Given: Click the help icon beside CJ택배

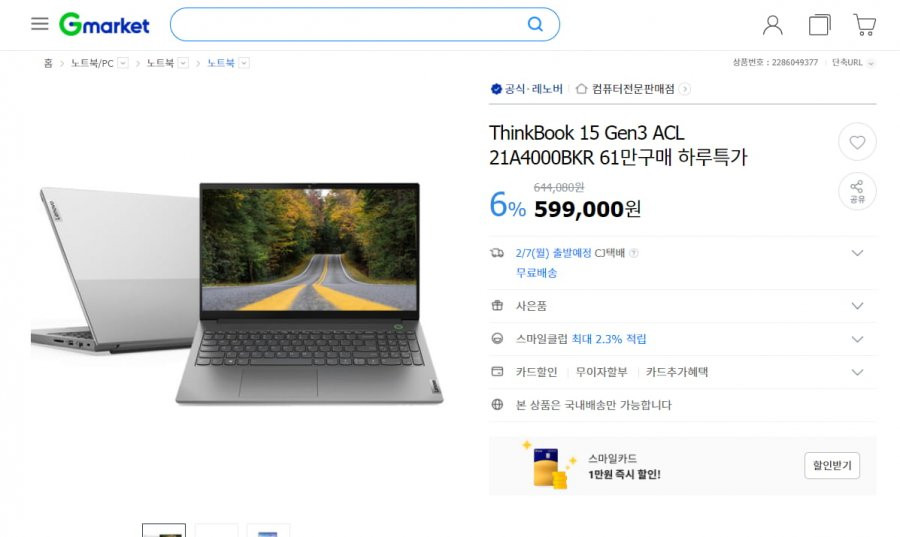Looking at the screenshot, I should pos(634,253).
